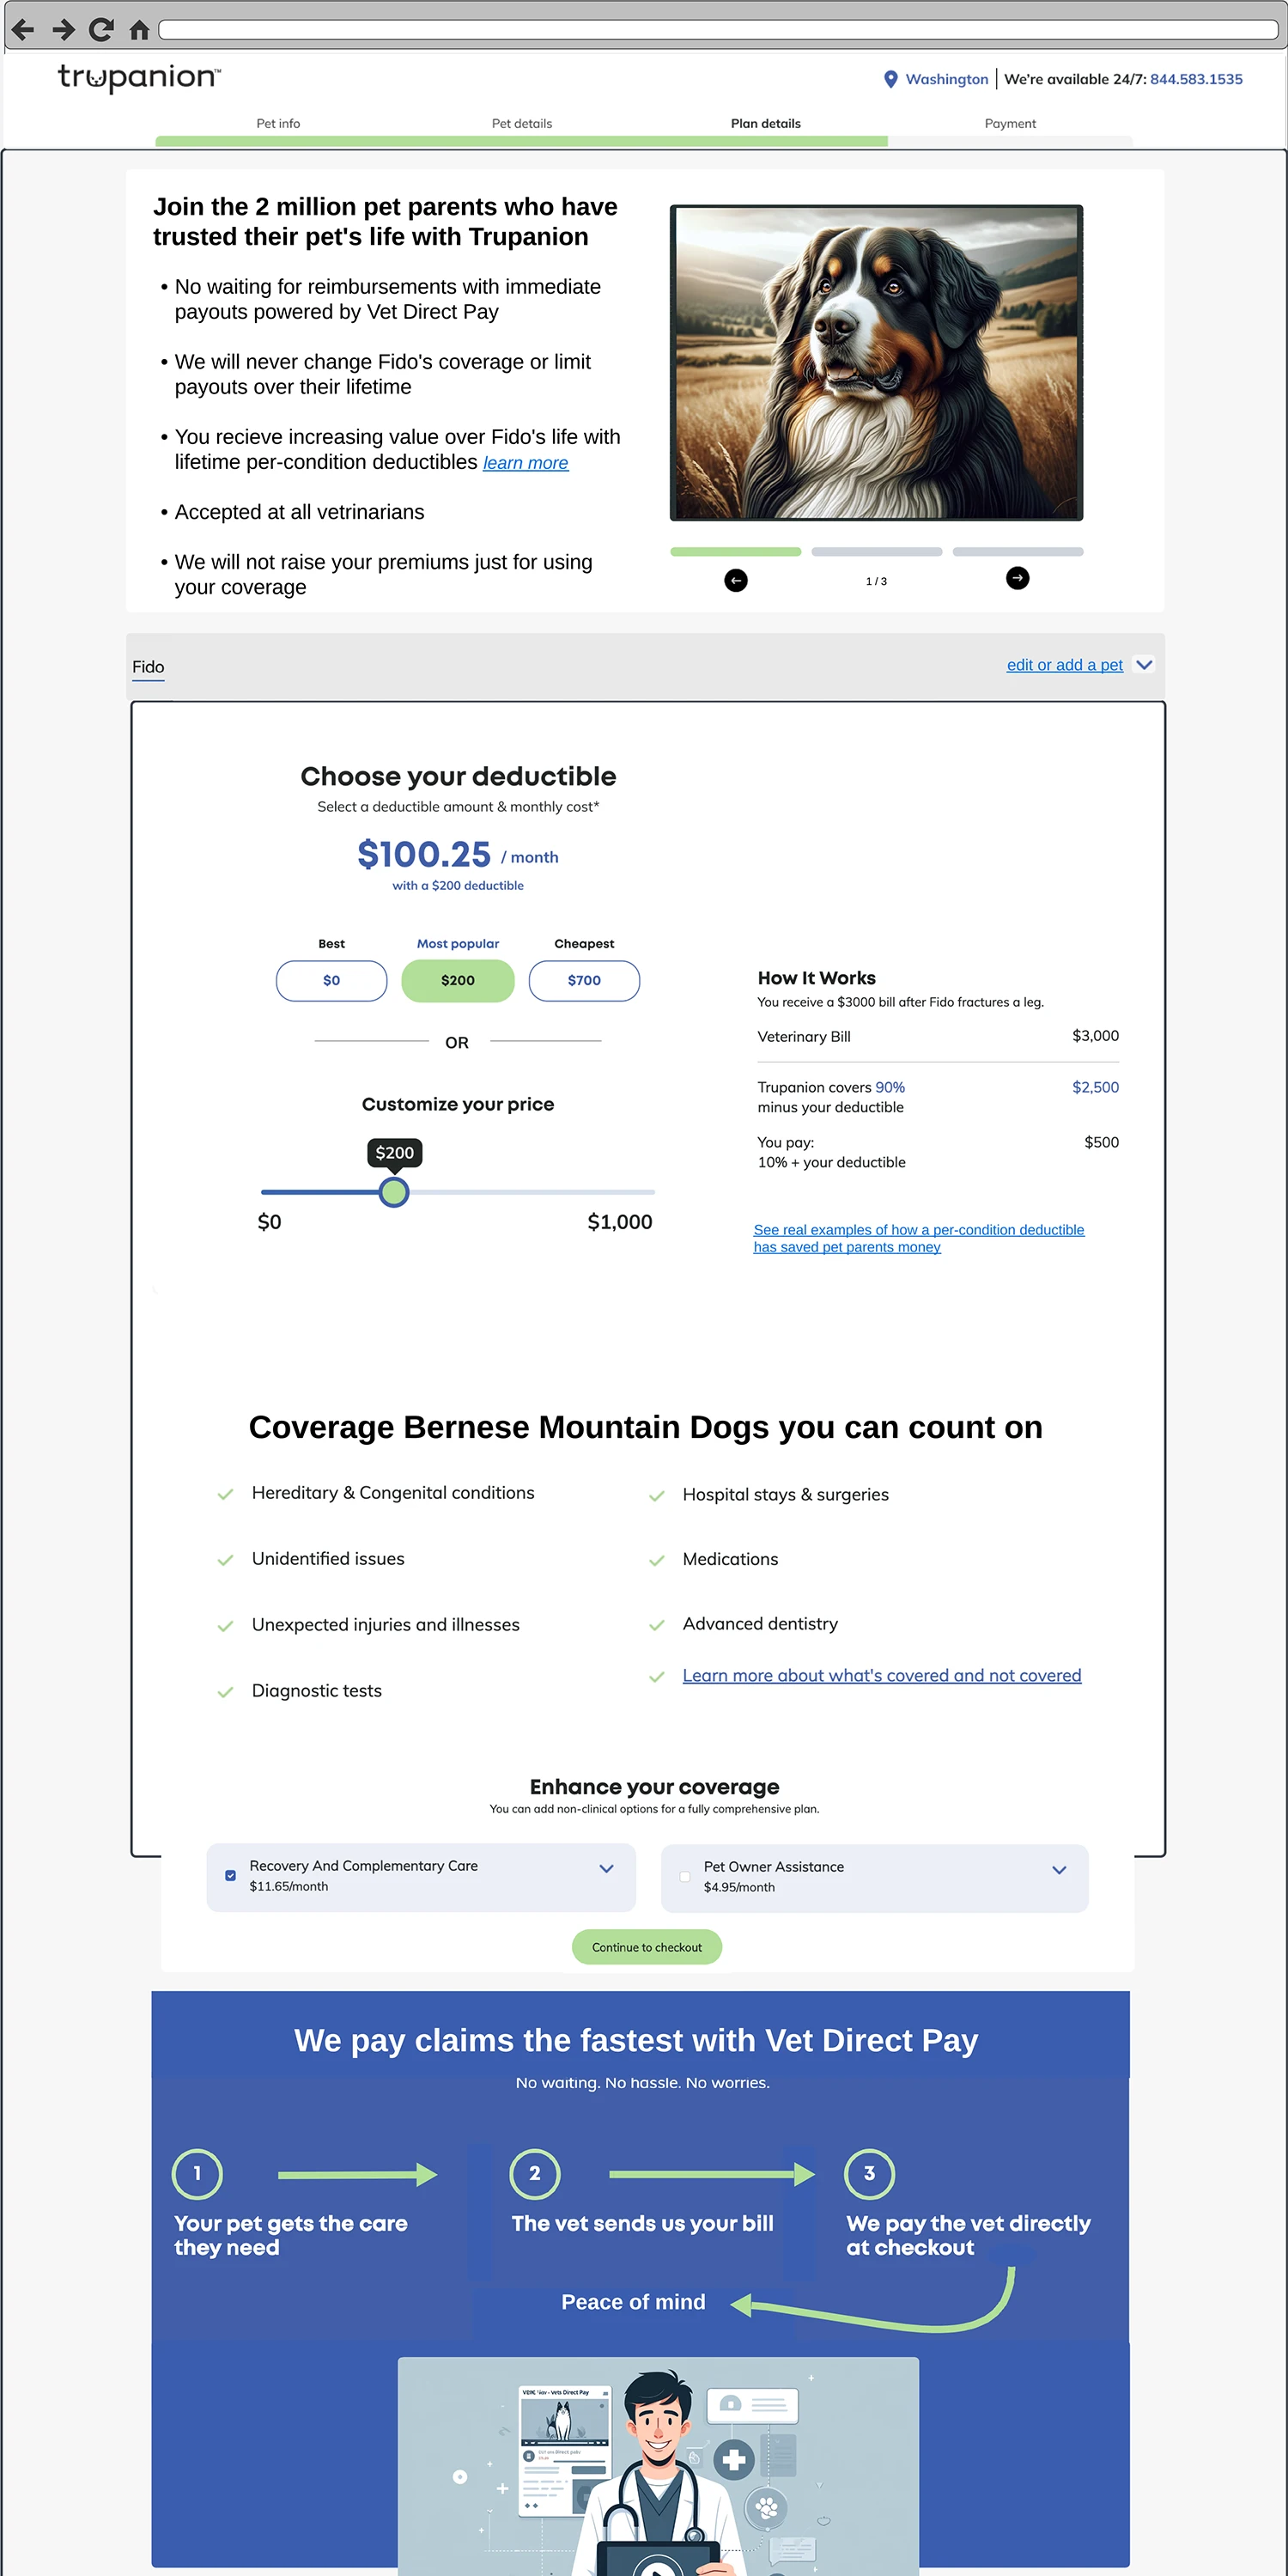
Task: Expand Recovery And Complementary Care details
Action: [x=606, y=1868]
